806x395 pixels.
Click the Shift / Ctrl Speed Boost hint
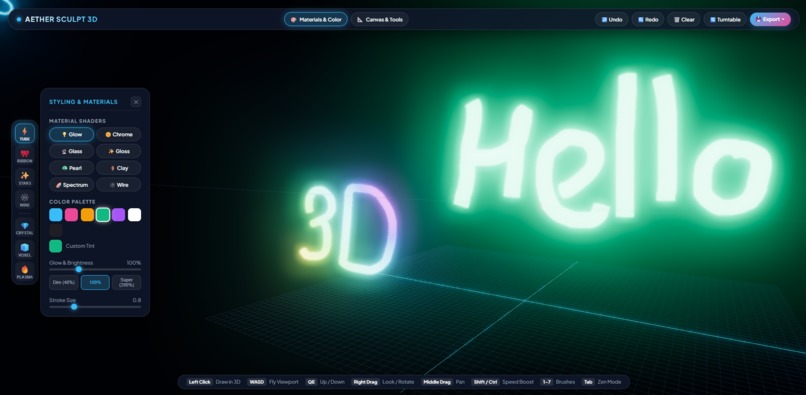click(503, 382)
